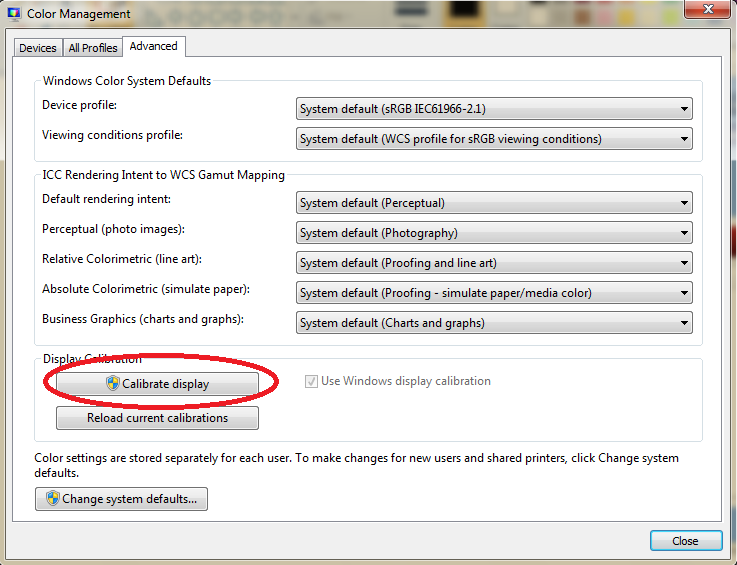Click the Viewing conditions profile label
Viewport: 737px width, 565px height.
[x=112, y=135]
